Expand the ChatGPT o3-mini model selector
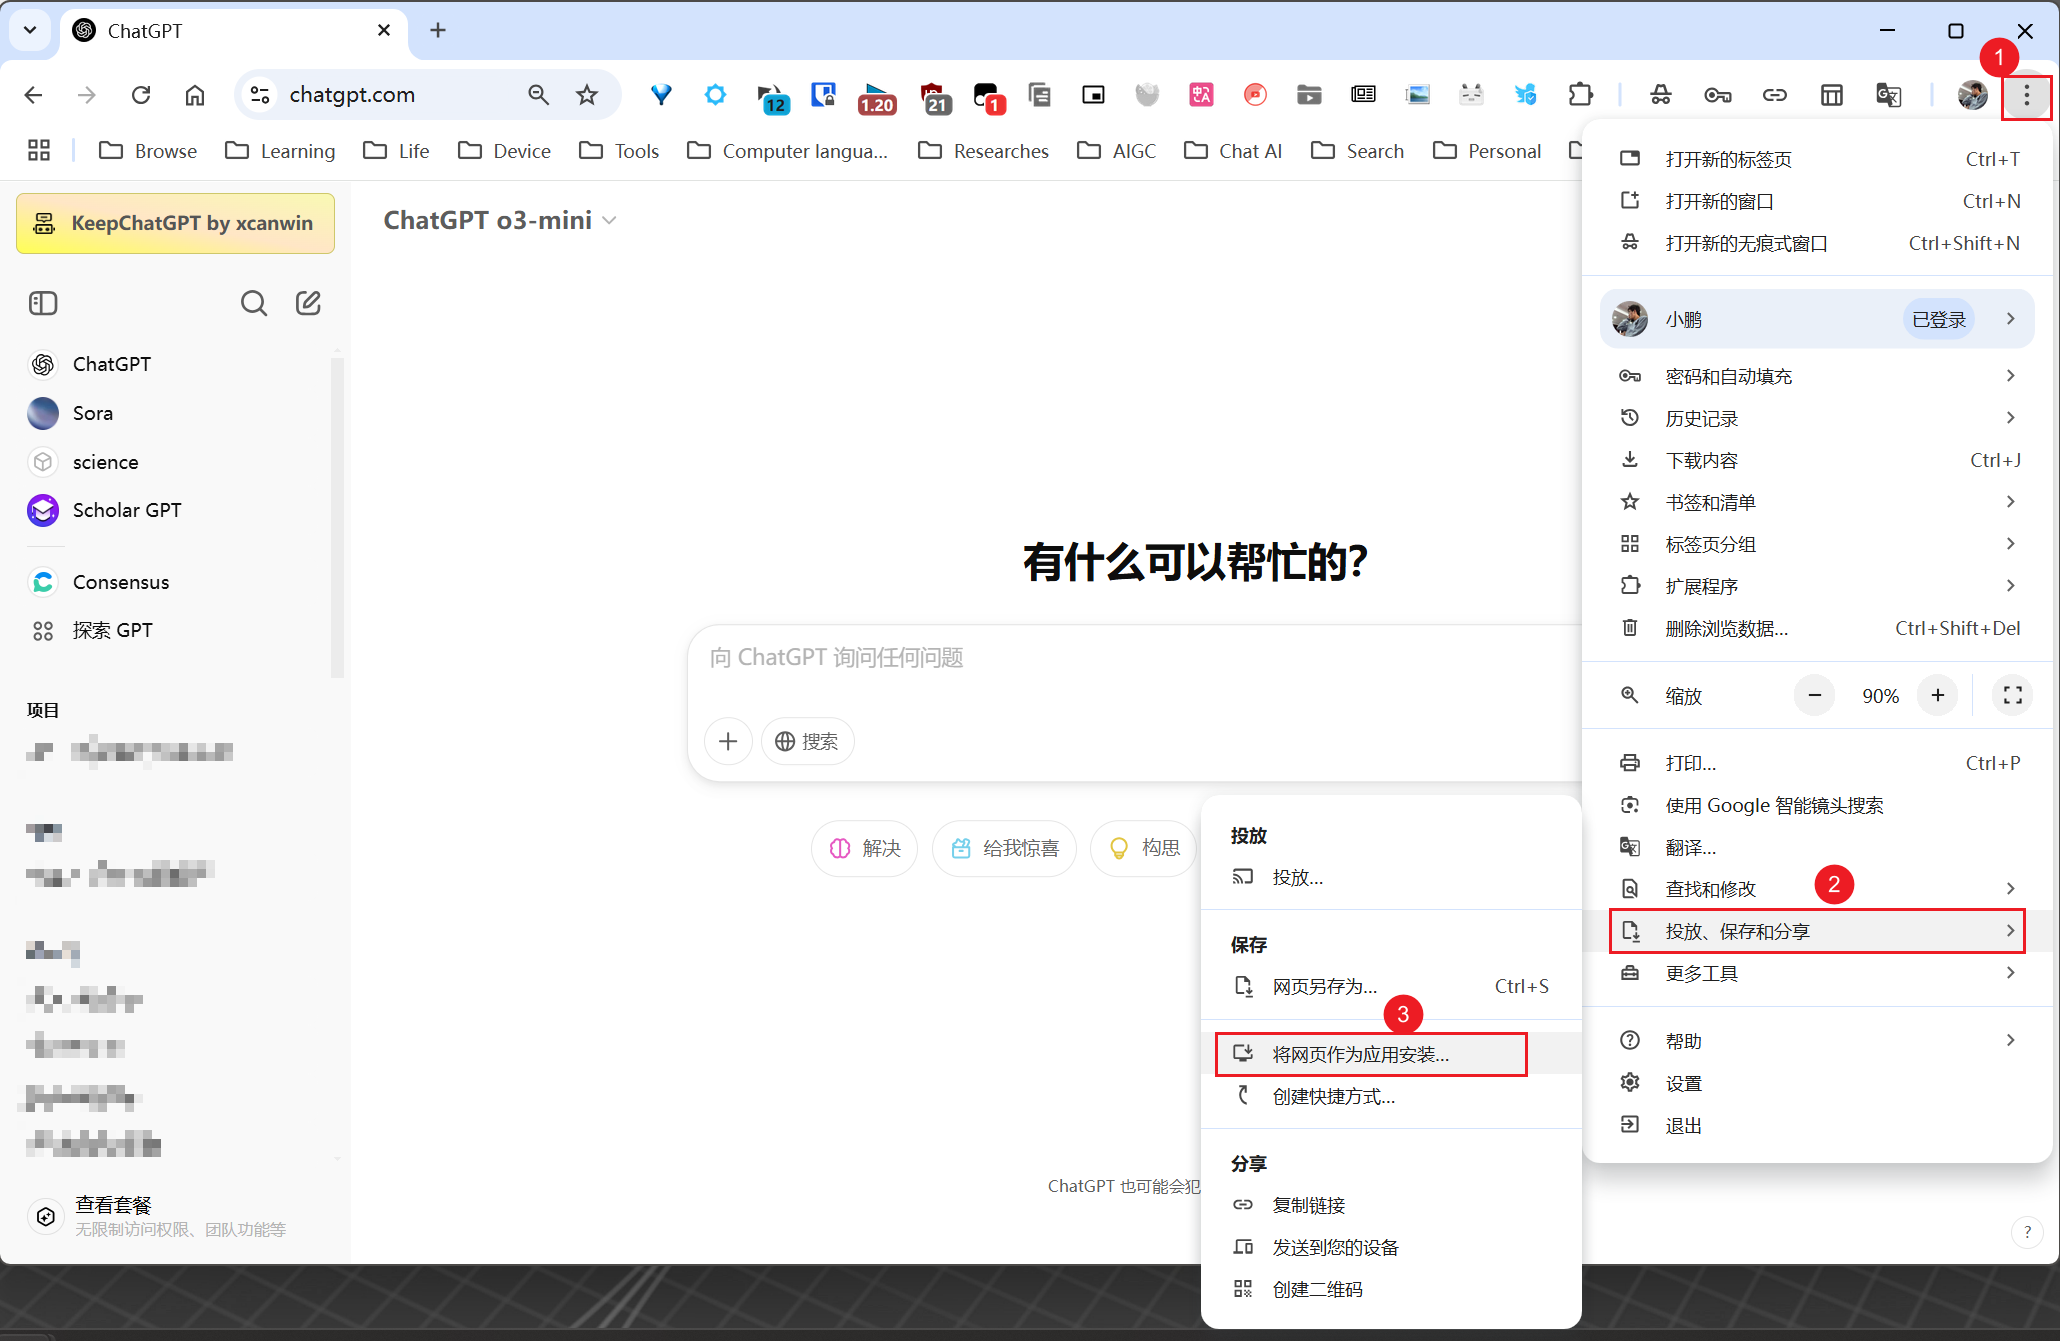The width and height of the screenshot is (2060, 1341). coord(500,220)
